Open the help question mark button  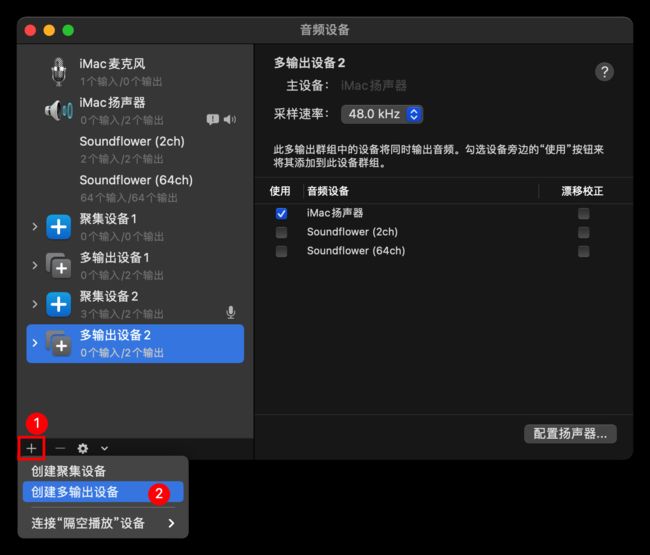(x=604, y=72)
